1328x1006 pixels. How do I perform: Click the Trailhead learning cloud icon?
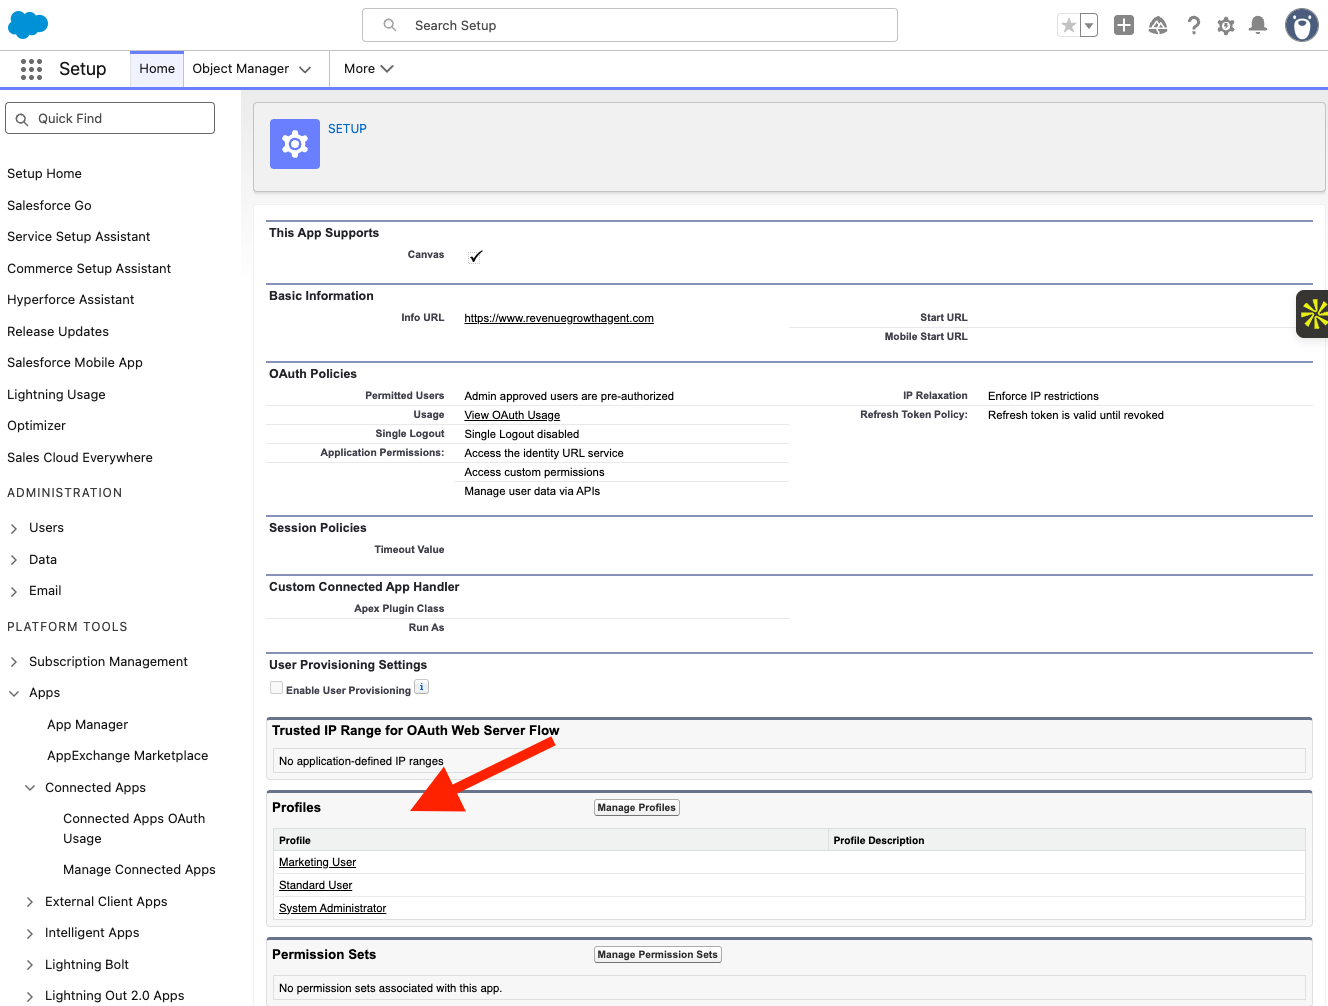tap(1158, 25)
